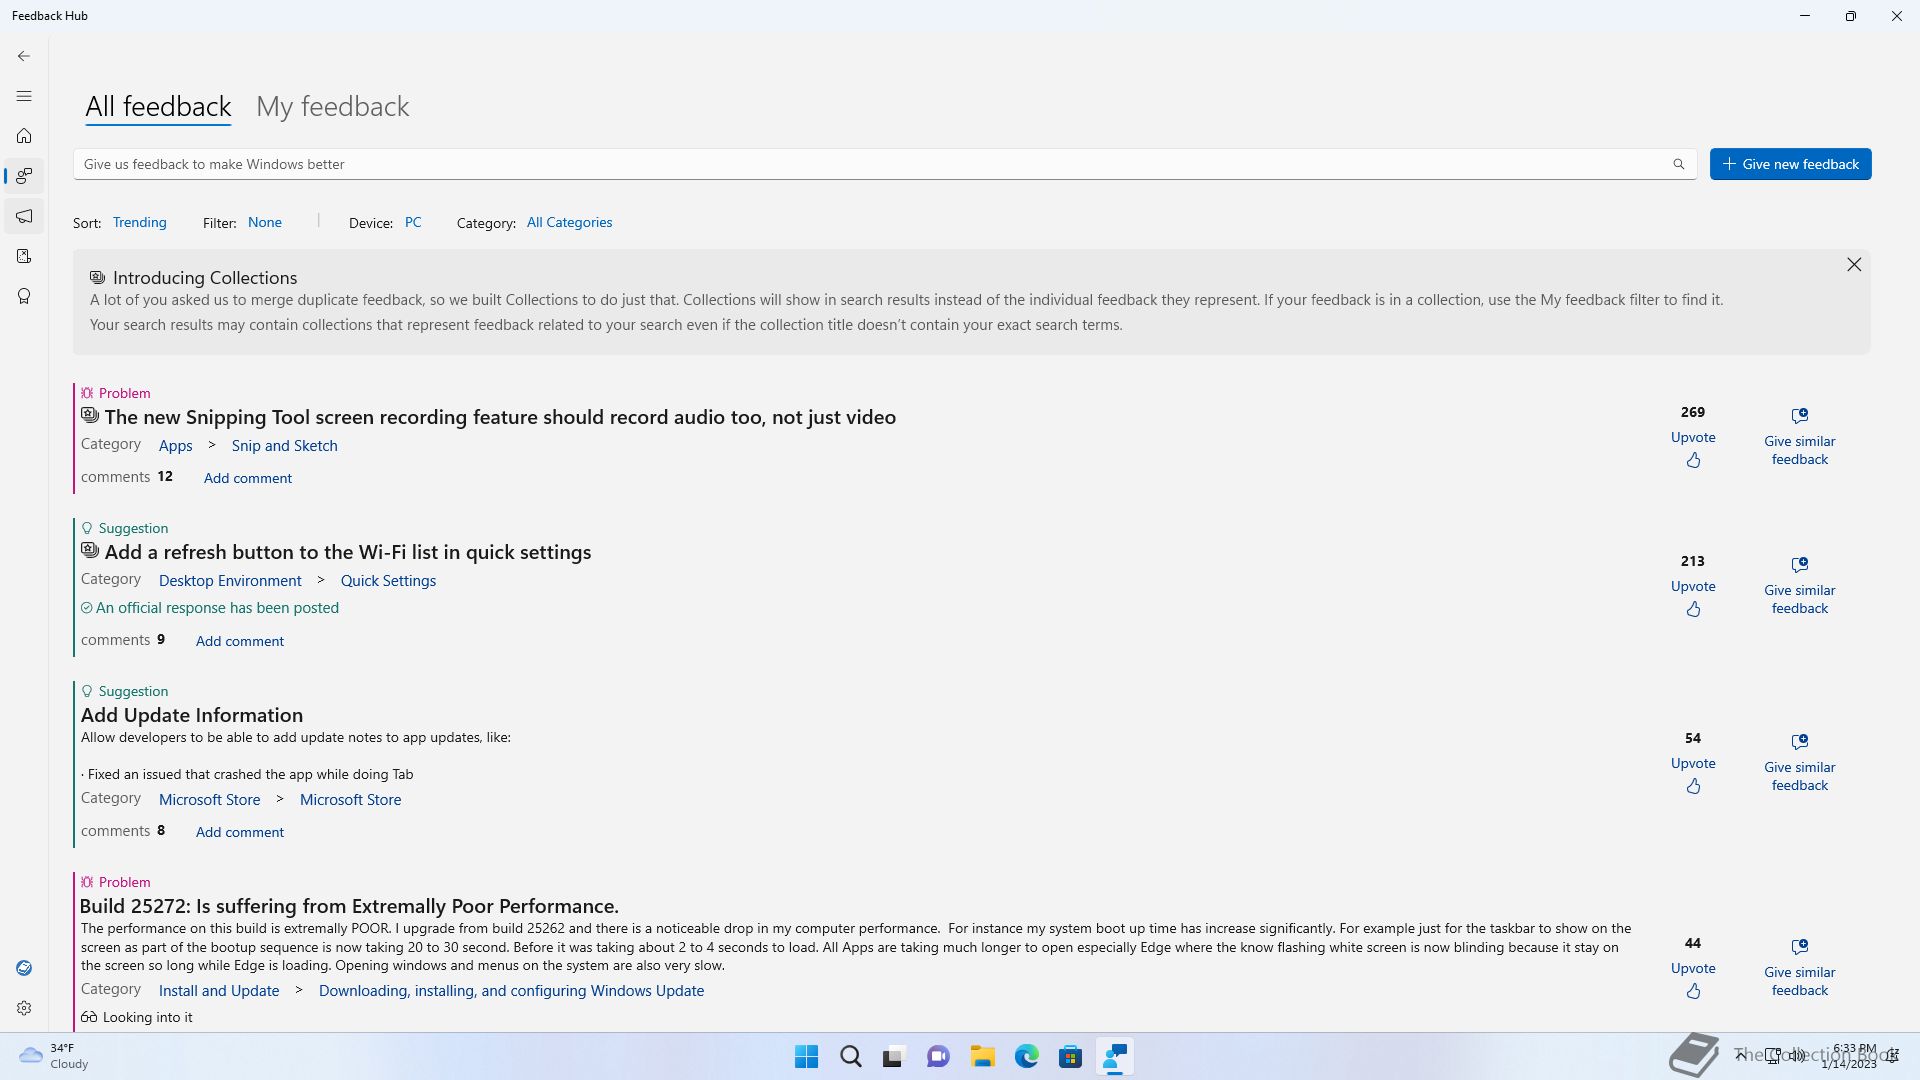Screen dimensions: 1920x1080
Task: Add comment on Snipping Tool feedback
Action: (x=248, y=478)
